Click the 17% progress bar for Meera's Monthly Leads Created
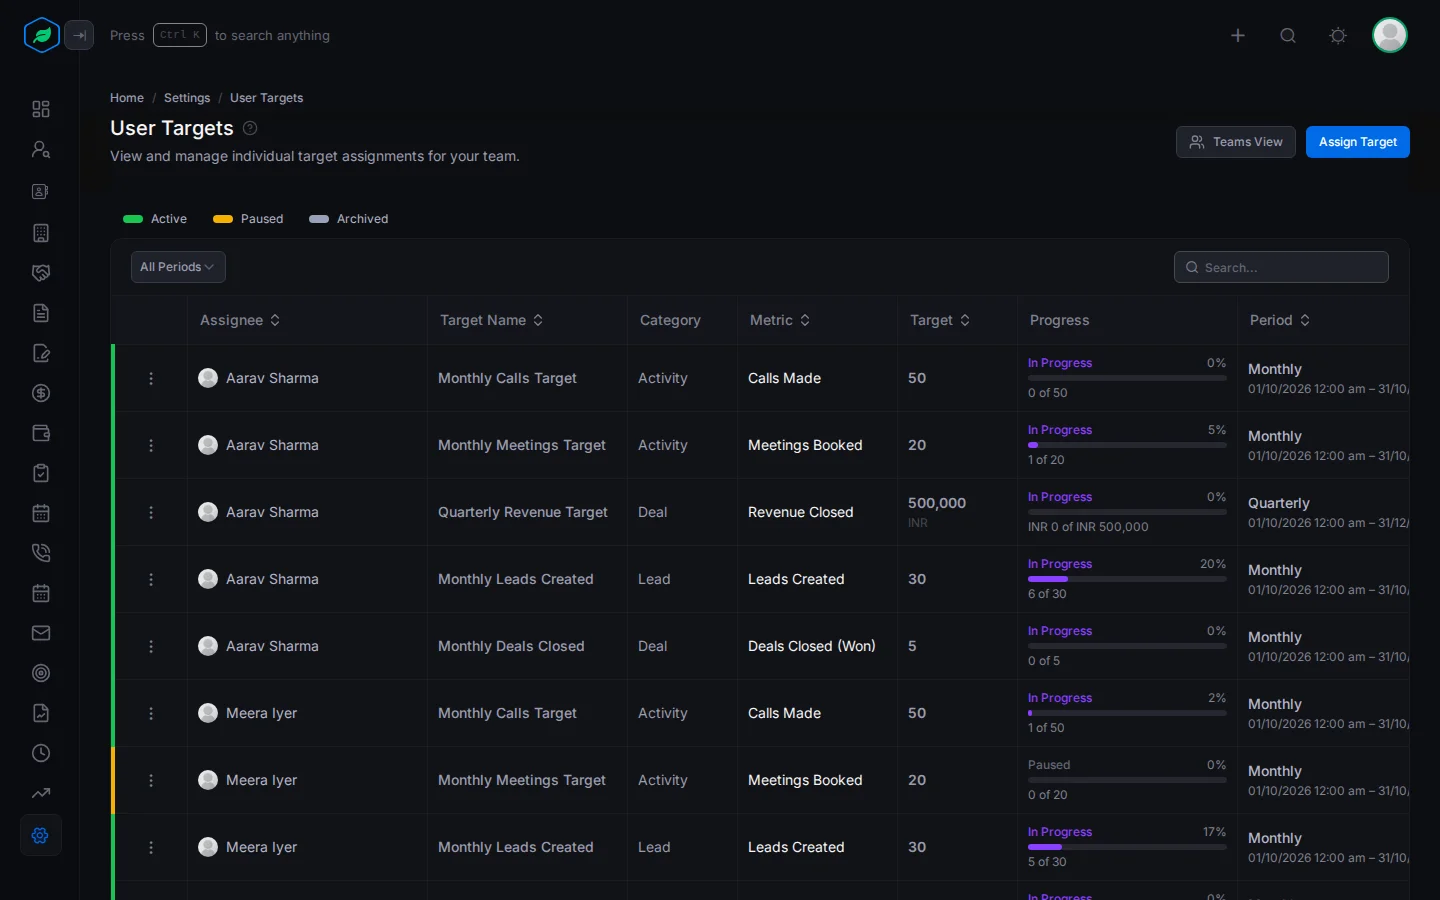Image resolution: width=1440 pixels, height=900 pixels. (1127, 847)
